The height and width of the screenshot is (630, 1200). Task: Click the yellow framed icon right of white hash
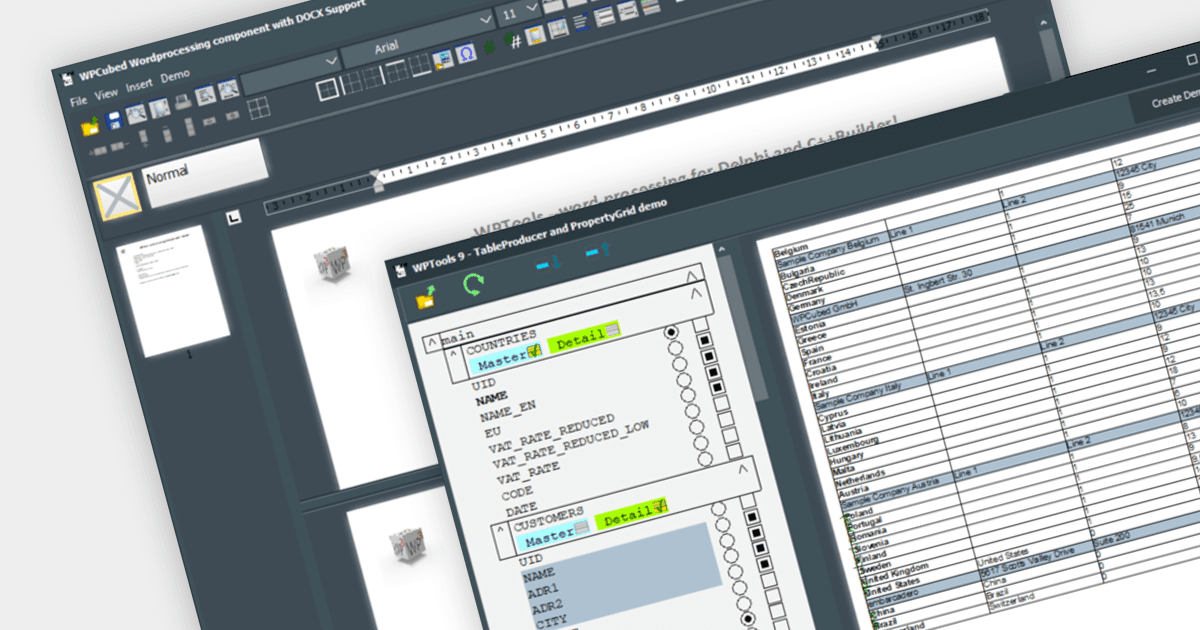(x=537, y=35)
